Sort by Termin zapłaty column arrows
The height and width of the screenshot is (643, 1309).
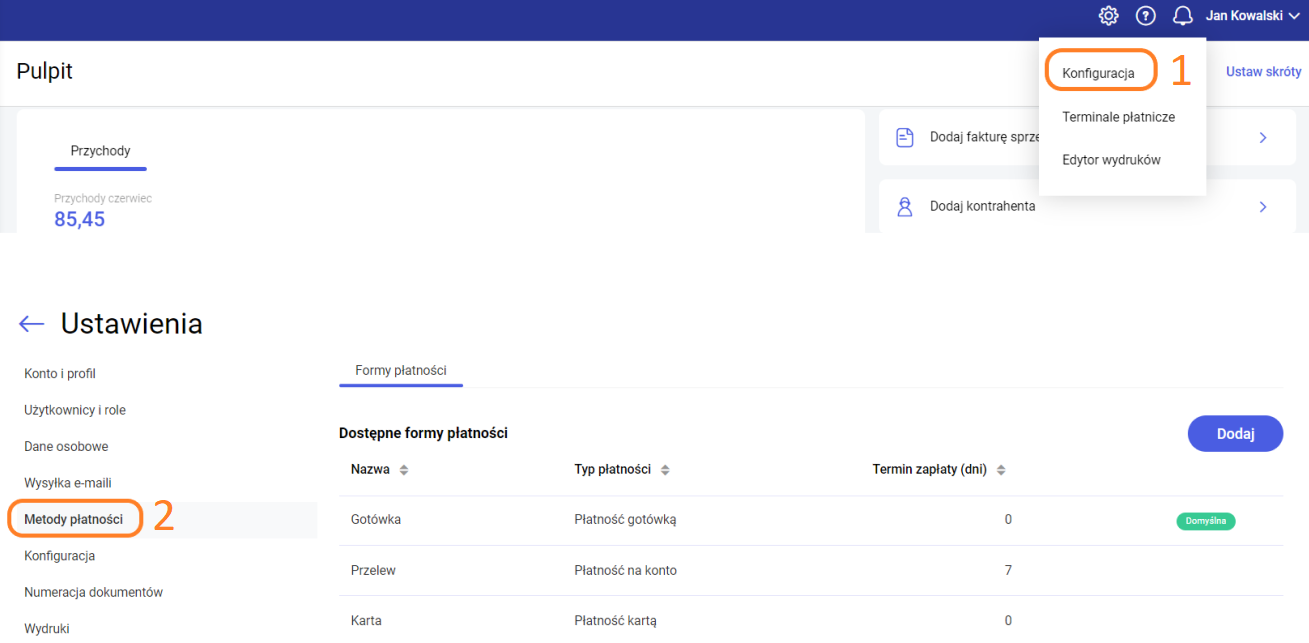(x=1001, y=470)
